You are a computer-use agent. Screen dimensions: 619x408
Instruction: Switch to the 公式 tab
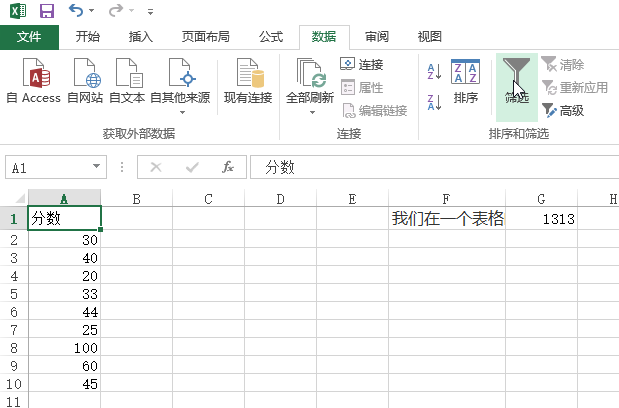coord(271,37)
